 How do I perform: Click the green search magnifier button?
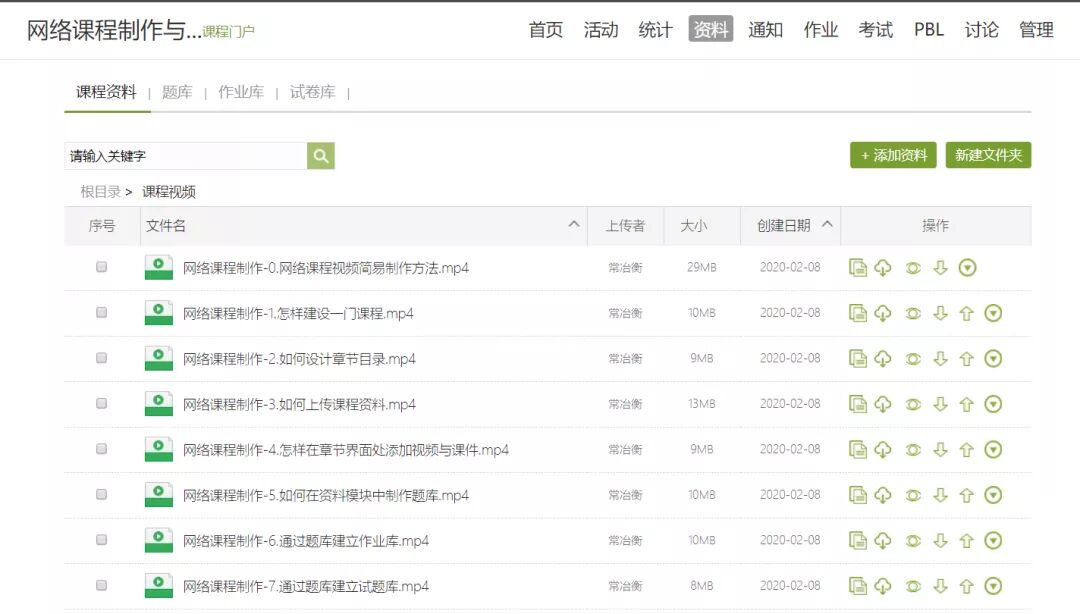pos(321,156)
